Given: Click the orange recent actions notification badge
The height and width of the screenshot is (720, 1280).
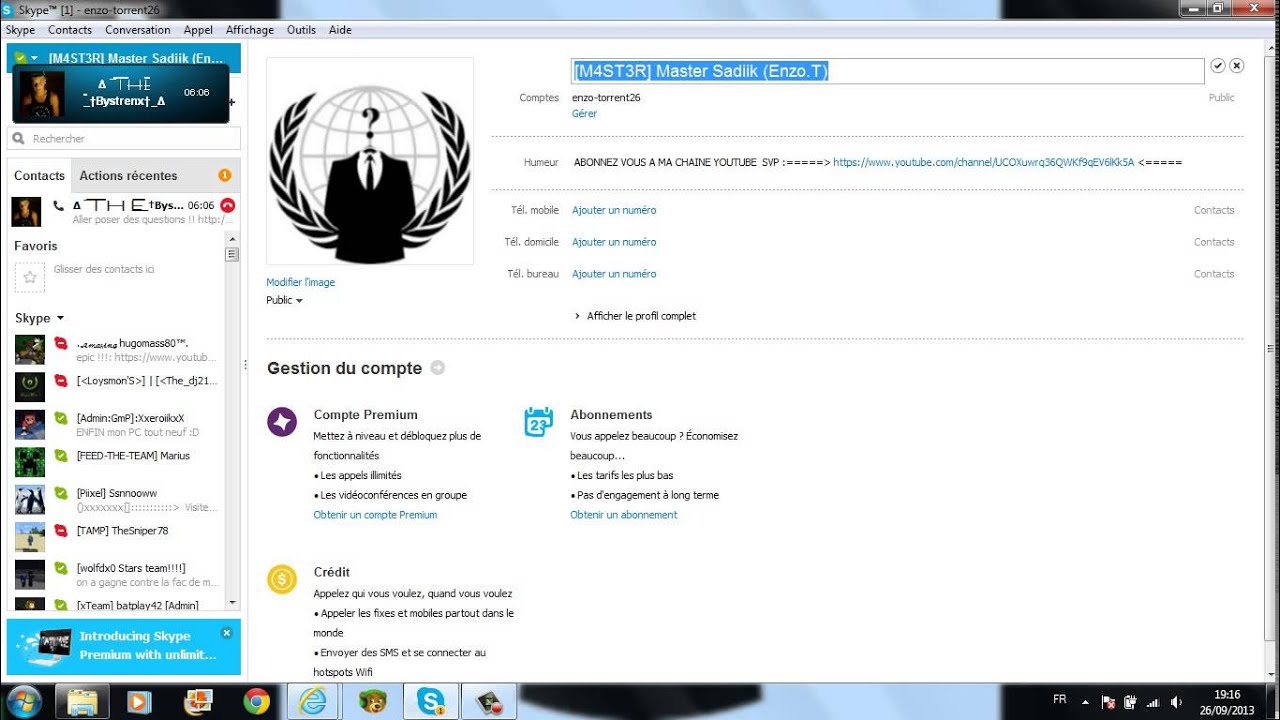Looking at the screenshot, I should [225, 175].
